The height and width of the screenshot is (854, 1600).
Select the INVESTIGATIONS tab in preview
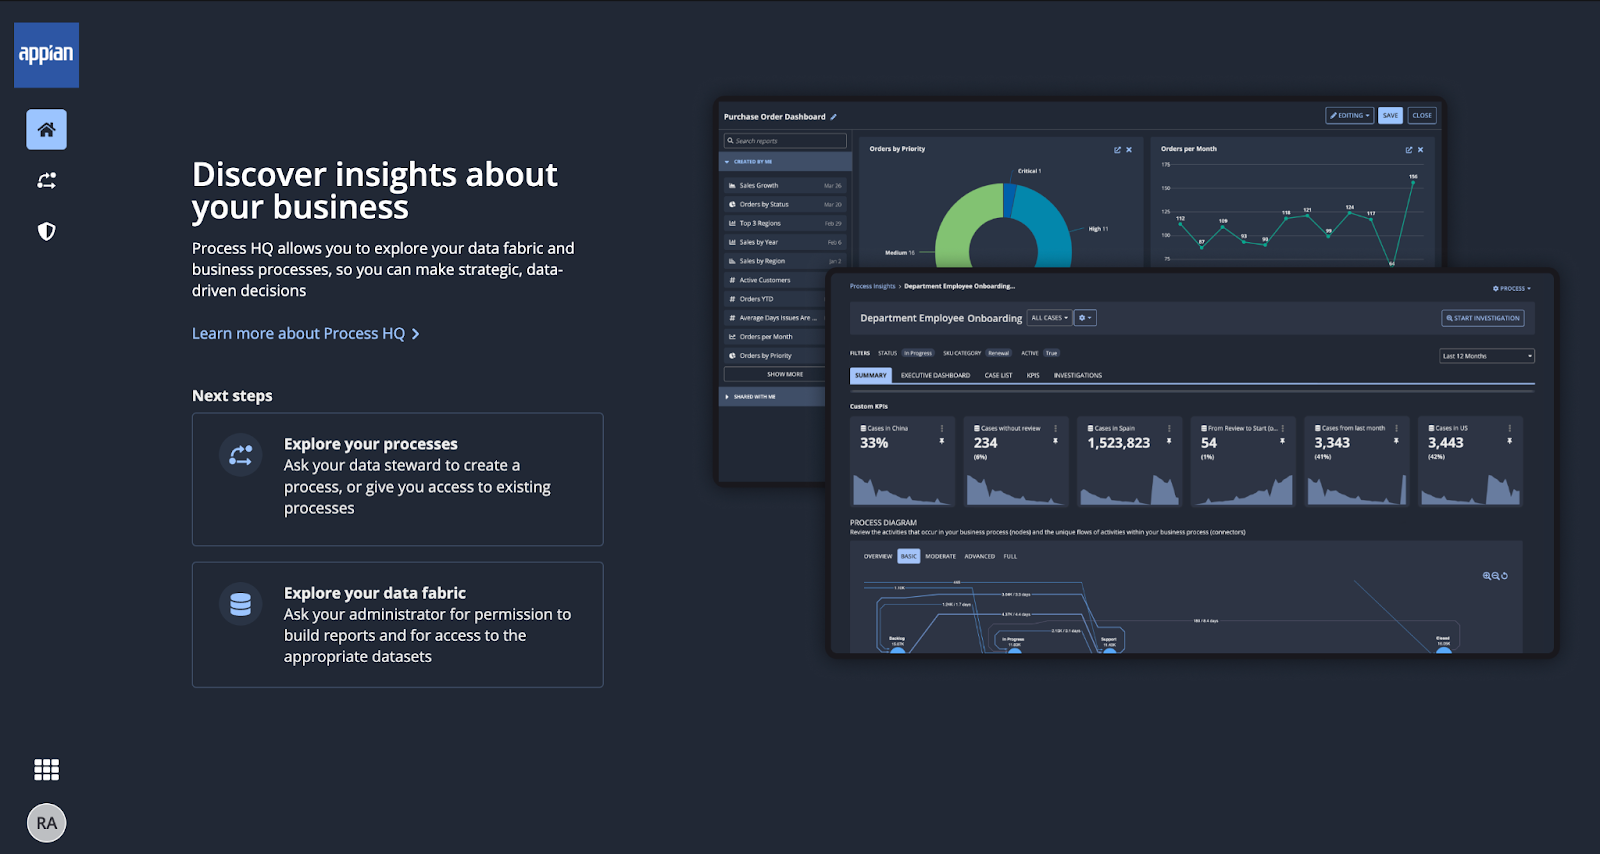(x=1077, y=376)
